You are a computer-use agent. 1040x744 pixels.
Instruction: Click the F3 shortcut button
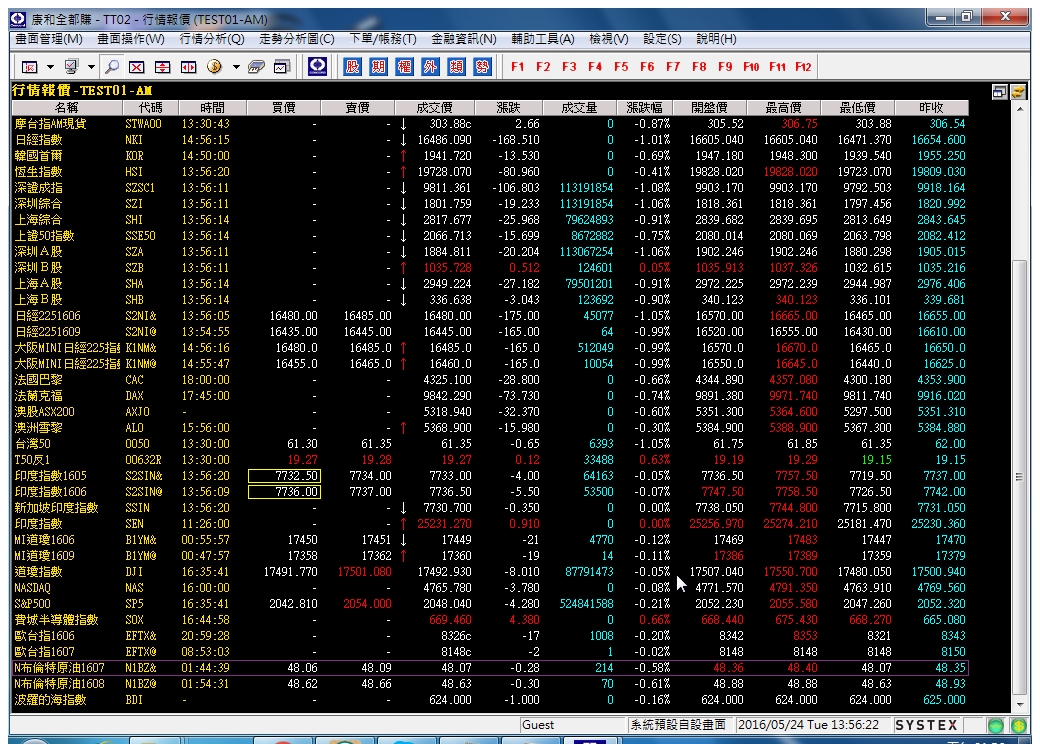[569, 67]
